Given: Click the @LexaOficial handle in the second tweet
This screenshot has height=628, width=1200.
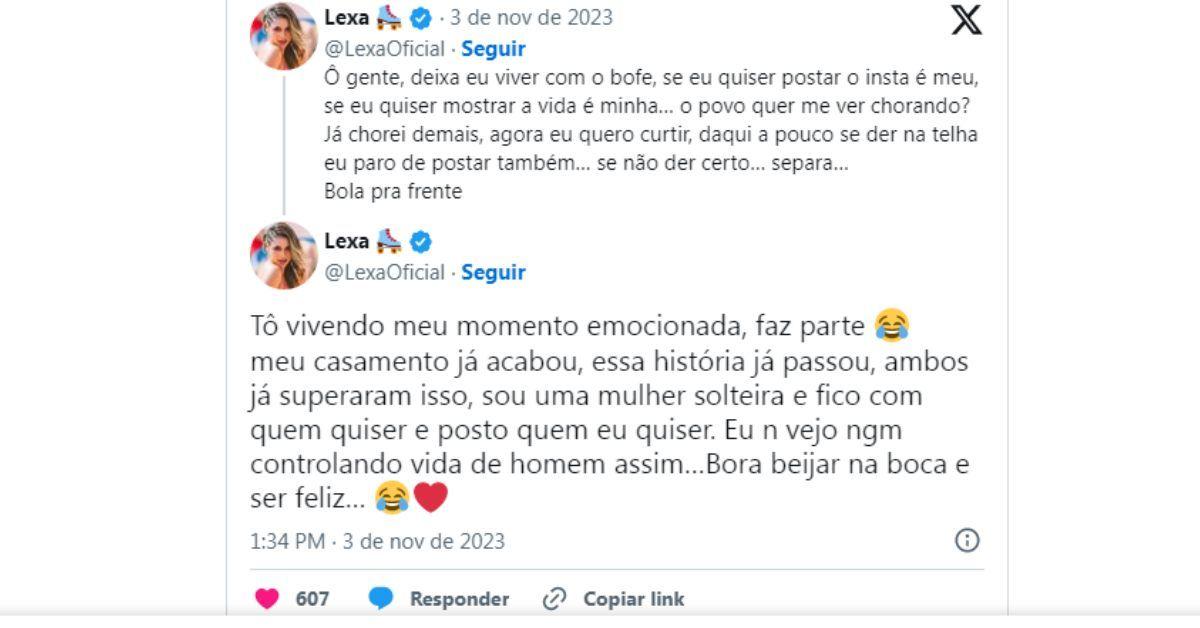Looking at the screenshot, I should pos(385,272).
